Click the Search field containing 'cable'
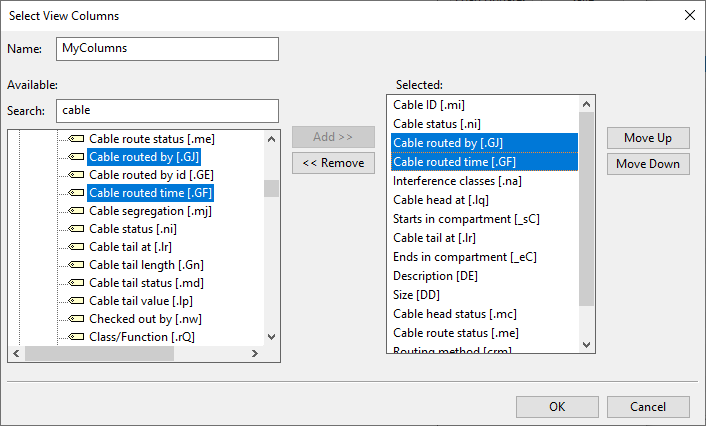 [x=167, y=110]
